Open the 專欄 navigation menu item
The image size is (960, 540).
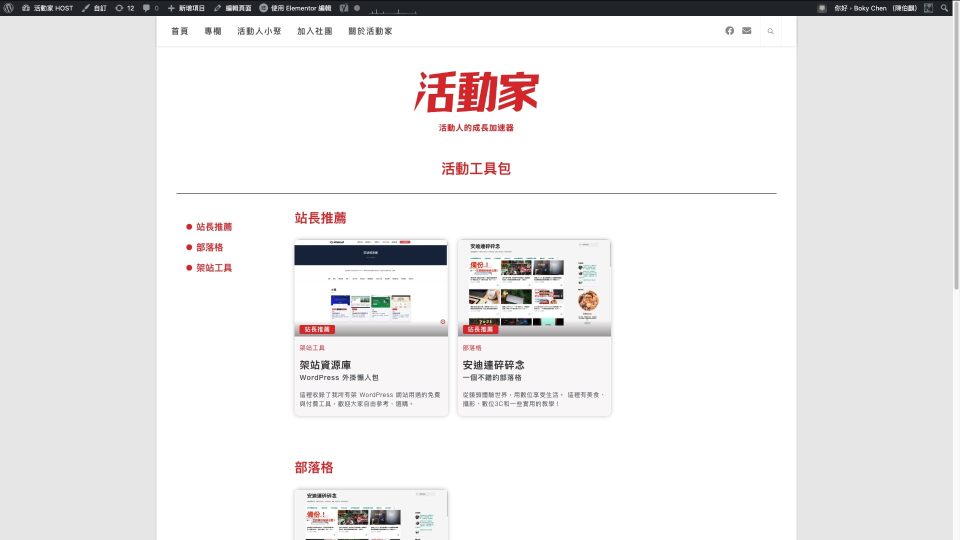point(212,31)
